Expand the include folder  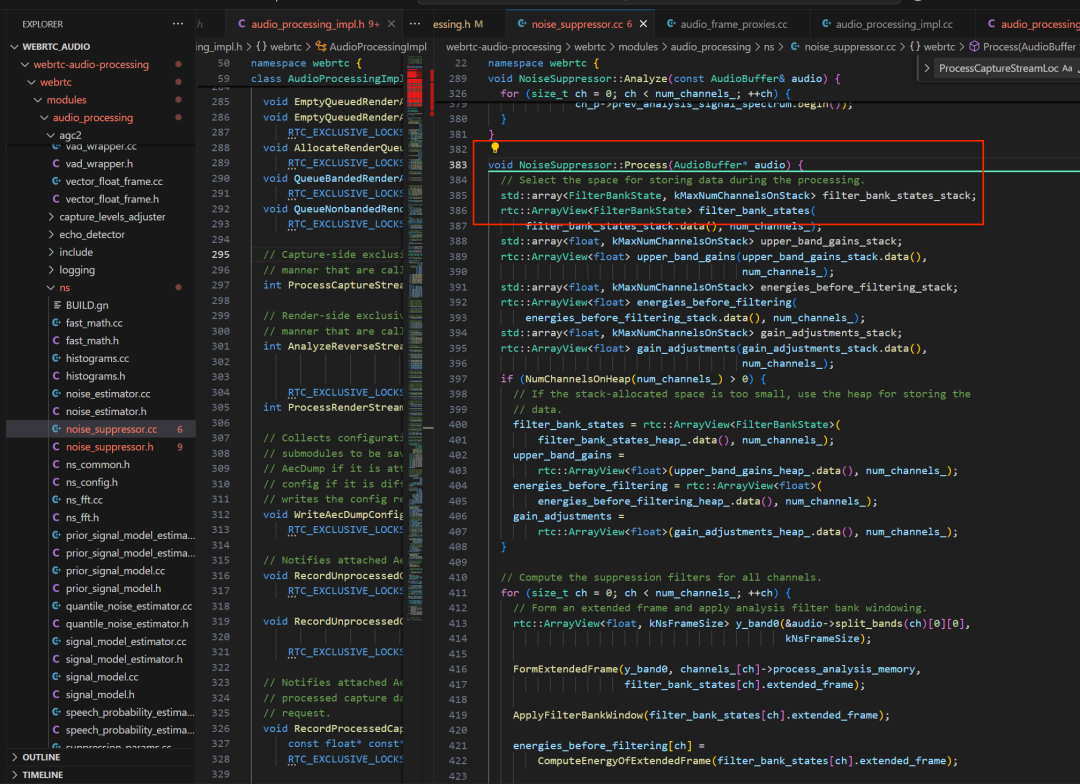point(50,252)
